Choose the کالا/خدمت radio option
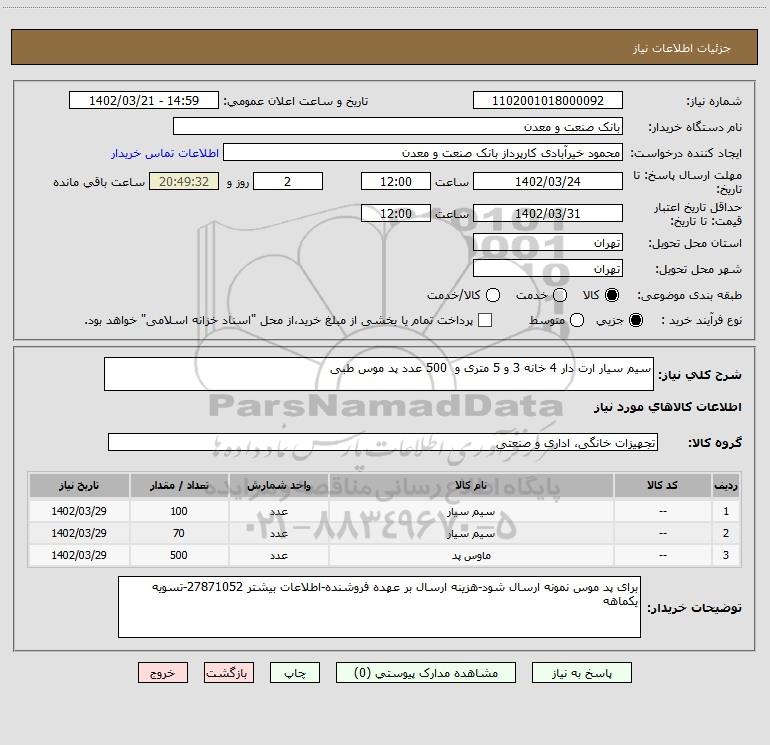 tap(493, 295)
